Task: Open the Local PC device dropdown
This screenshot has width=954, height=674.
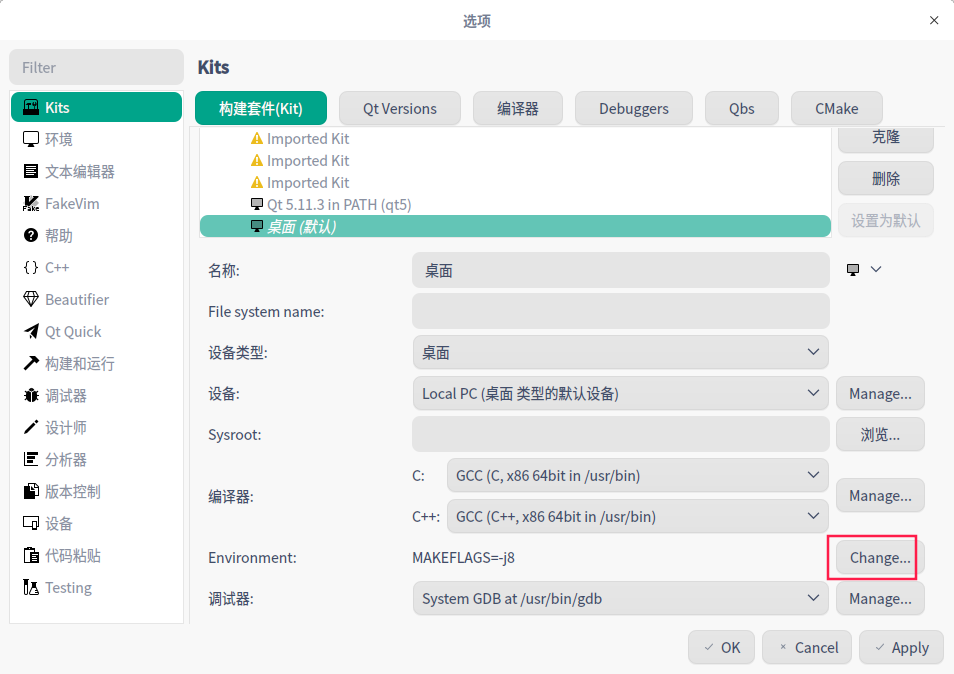Action: [x=620, y=394]
